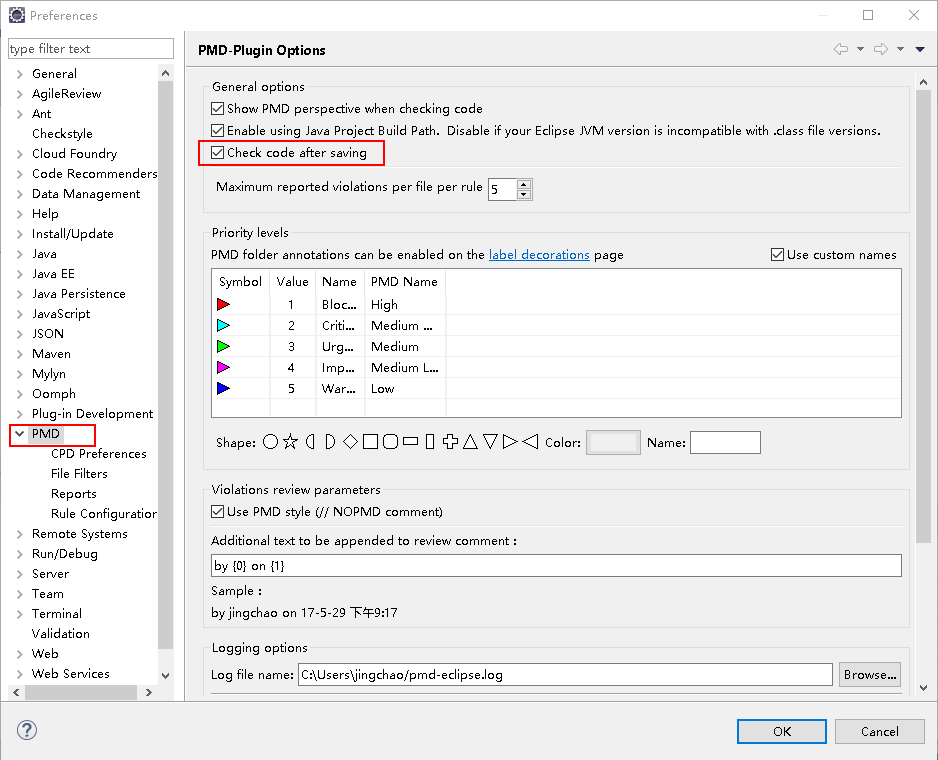Select the right half-circle shape

pyautogui.click(x=330, y=442)
